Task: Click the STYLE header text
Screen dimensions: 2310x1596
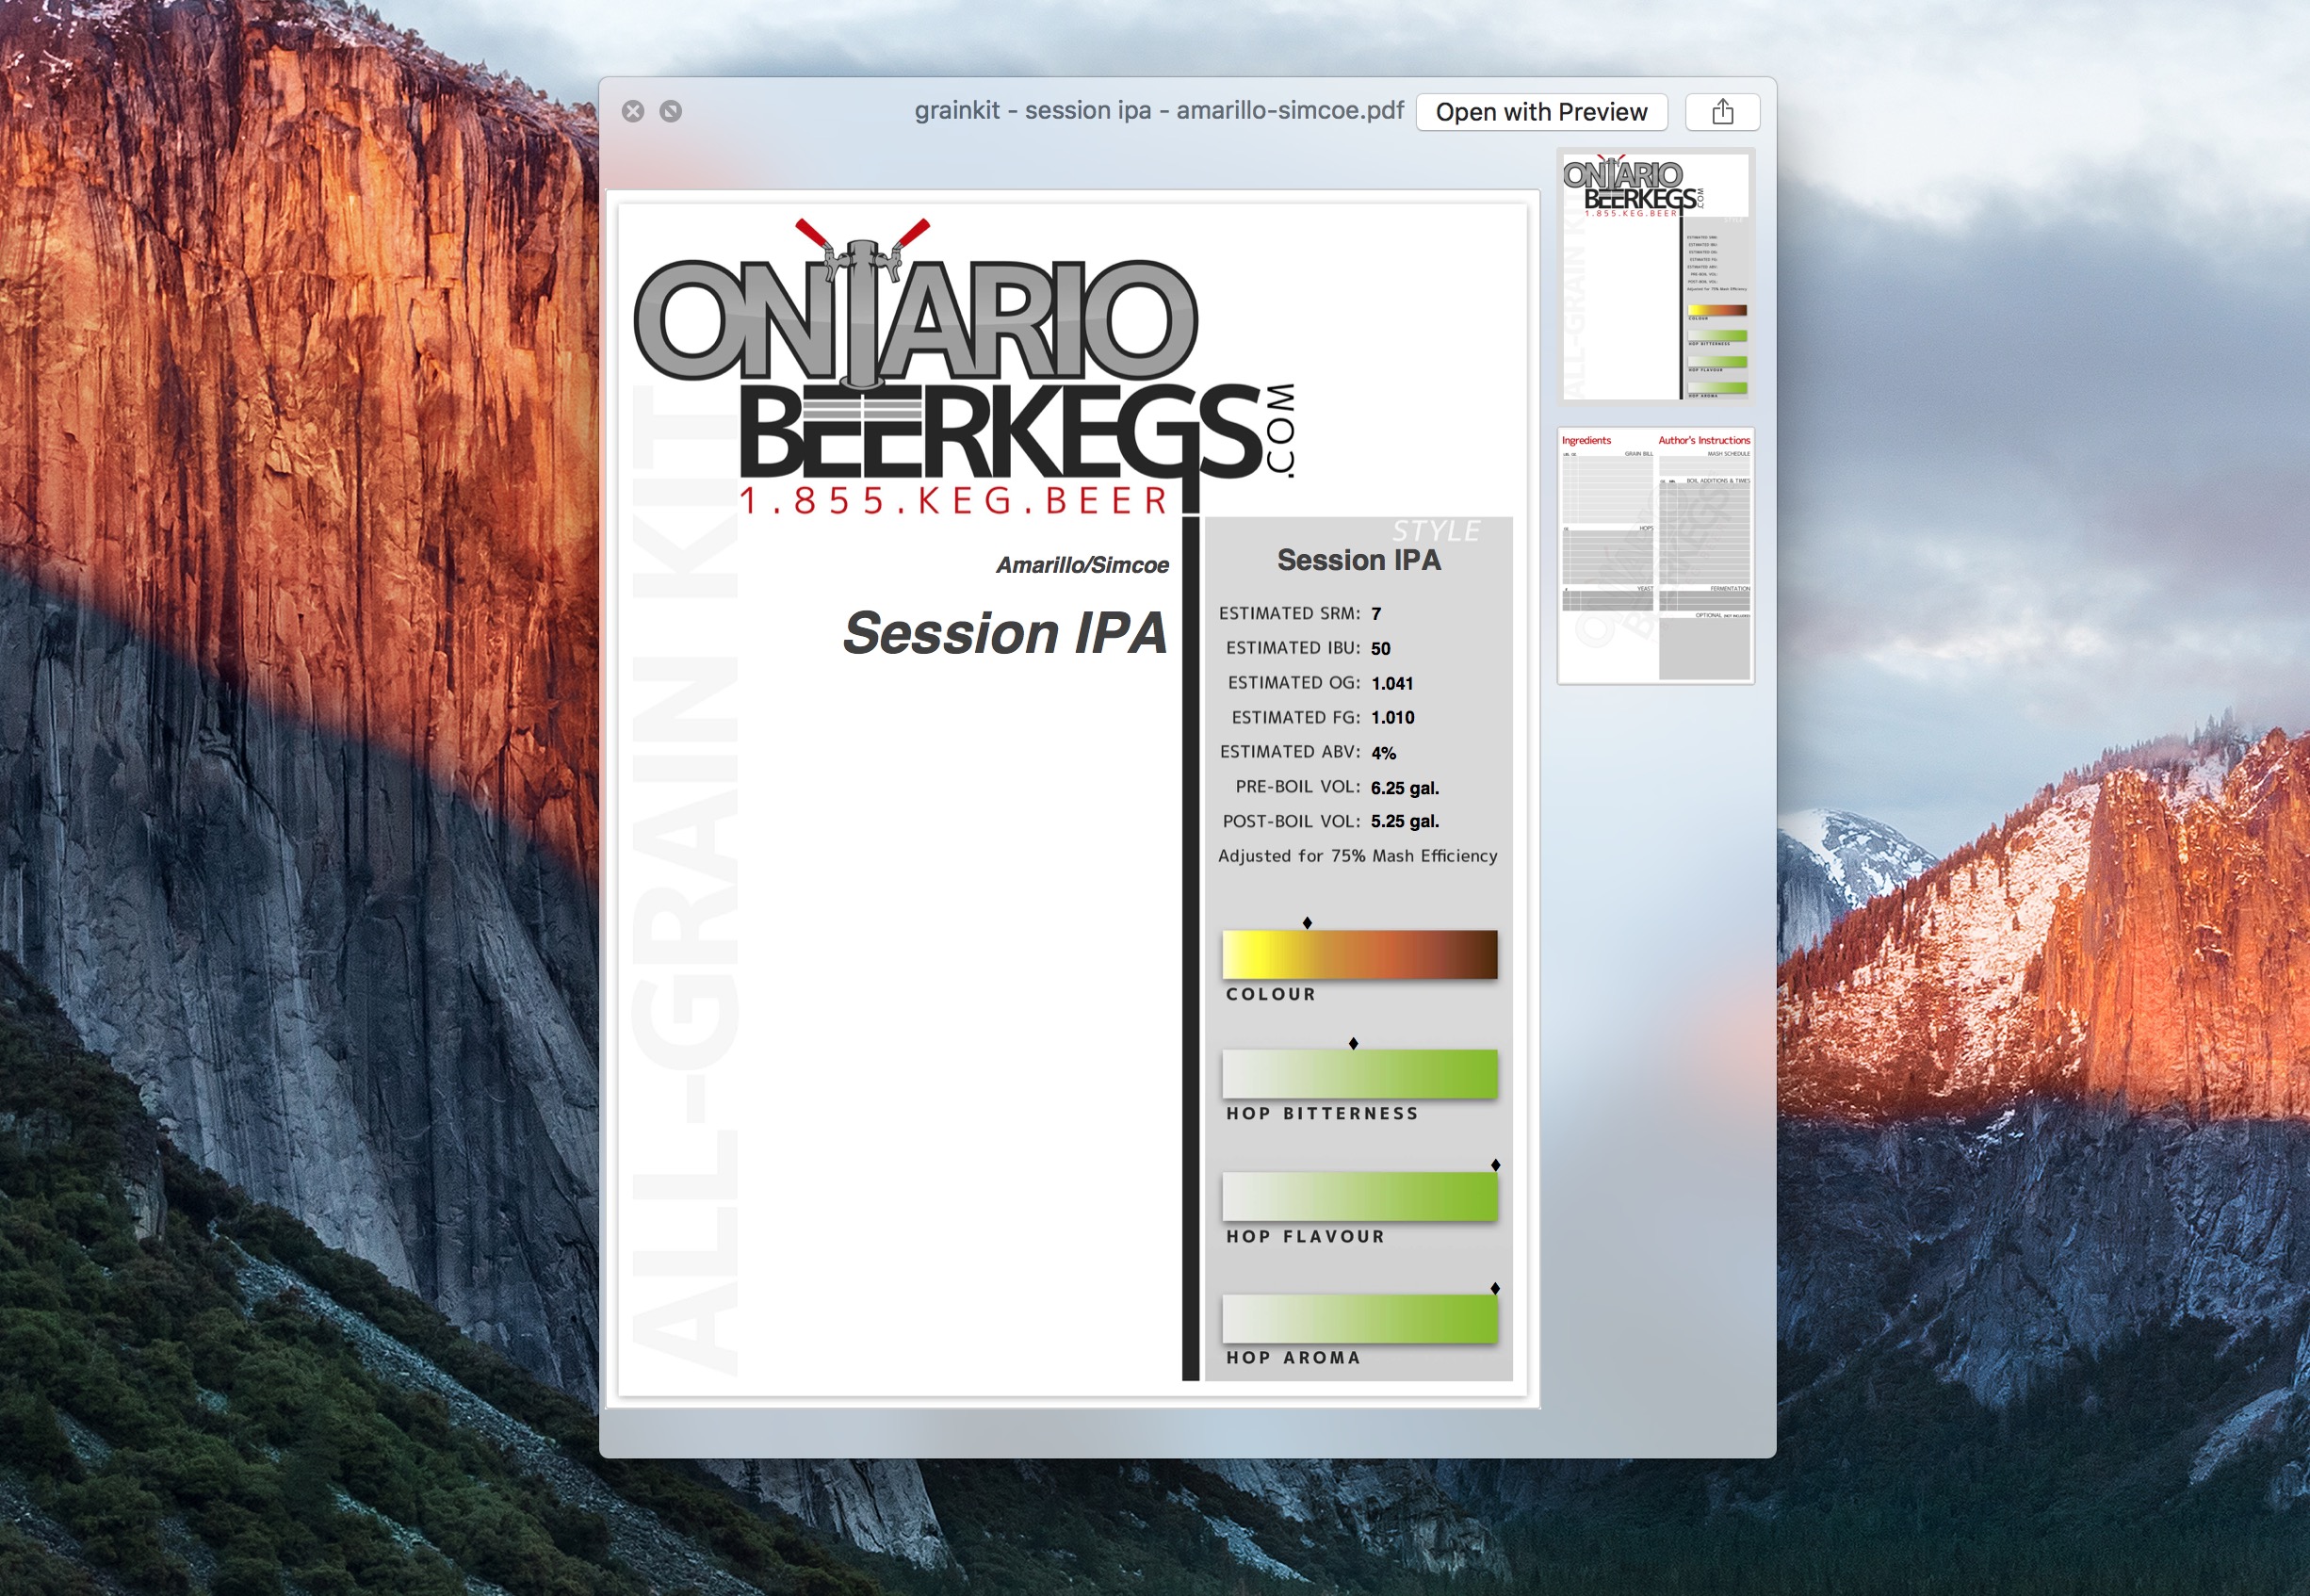Action: coord(1436,531)
